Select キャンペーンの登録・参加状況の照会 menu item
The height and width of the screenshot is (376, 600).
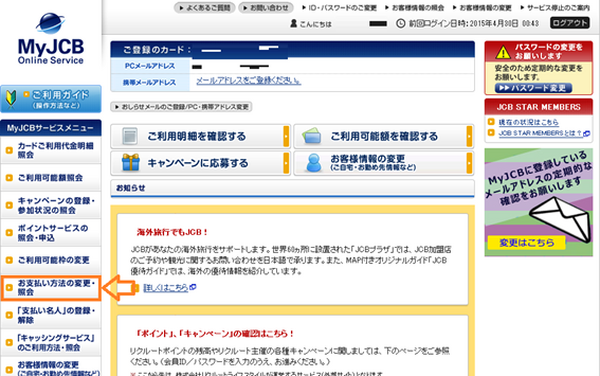pyautogui.click(x=51, y=205)
